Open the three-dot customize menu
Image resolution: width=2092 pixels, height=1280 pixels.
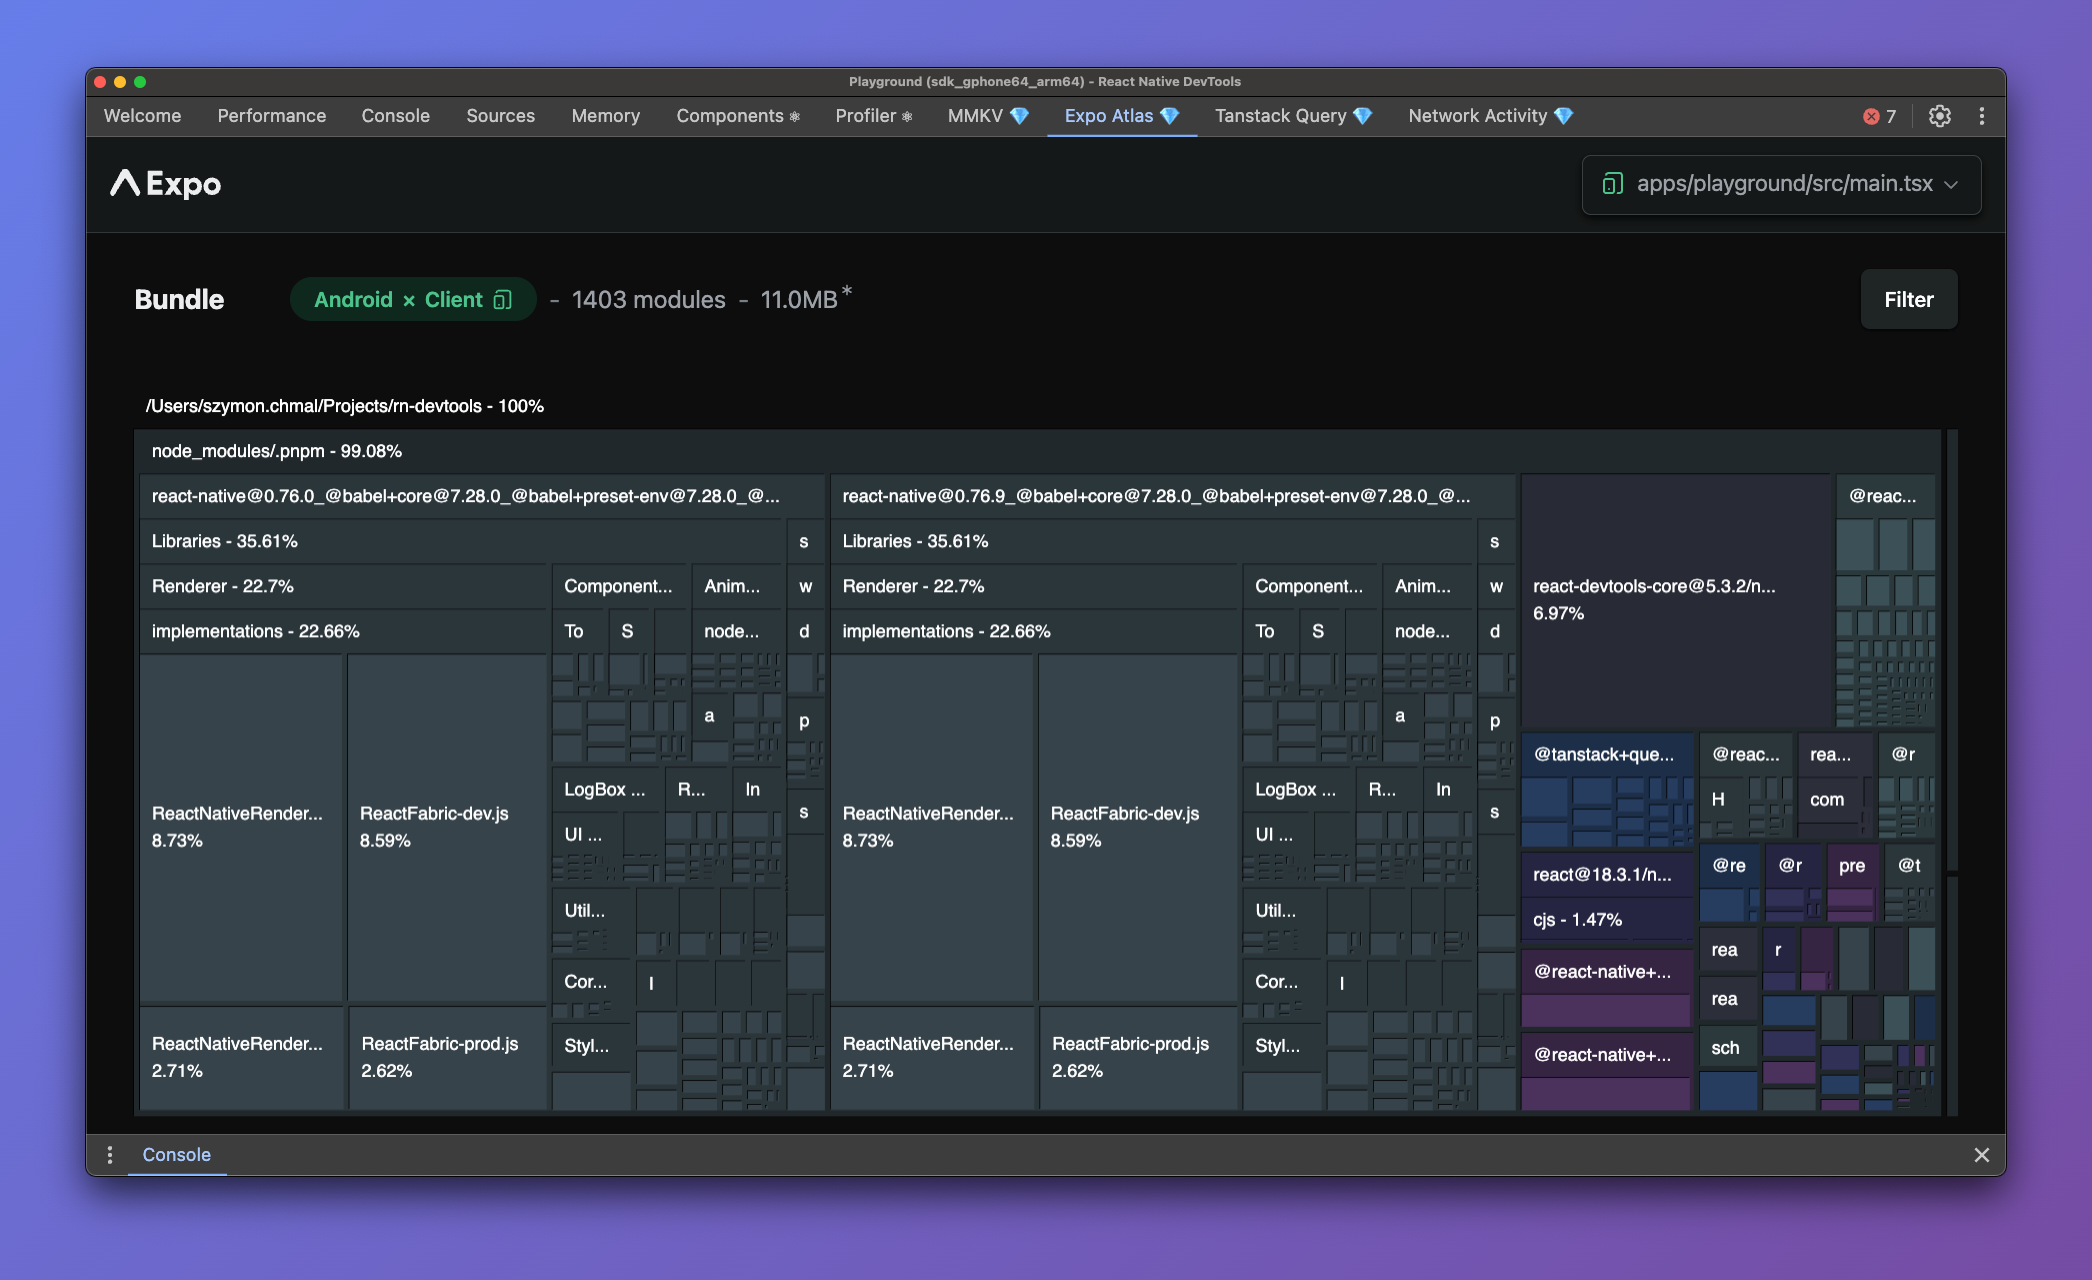coord(1981,116)
